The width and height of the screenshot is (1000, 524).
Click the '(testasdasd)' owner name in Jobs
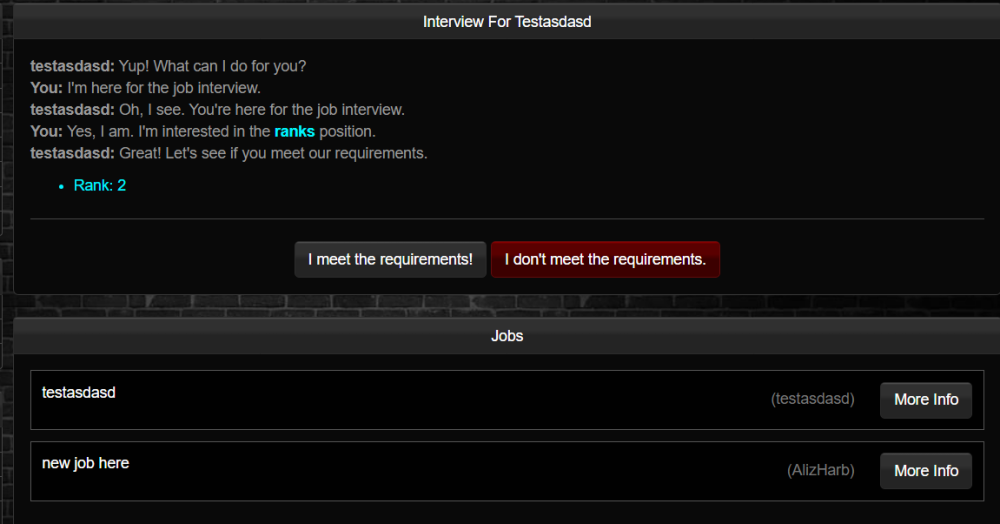point(812,399)
